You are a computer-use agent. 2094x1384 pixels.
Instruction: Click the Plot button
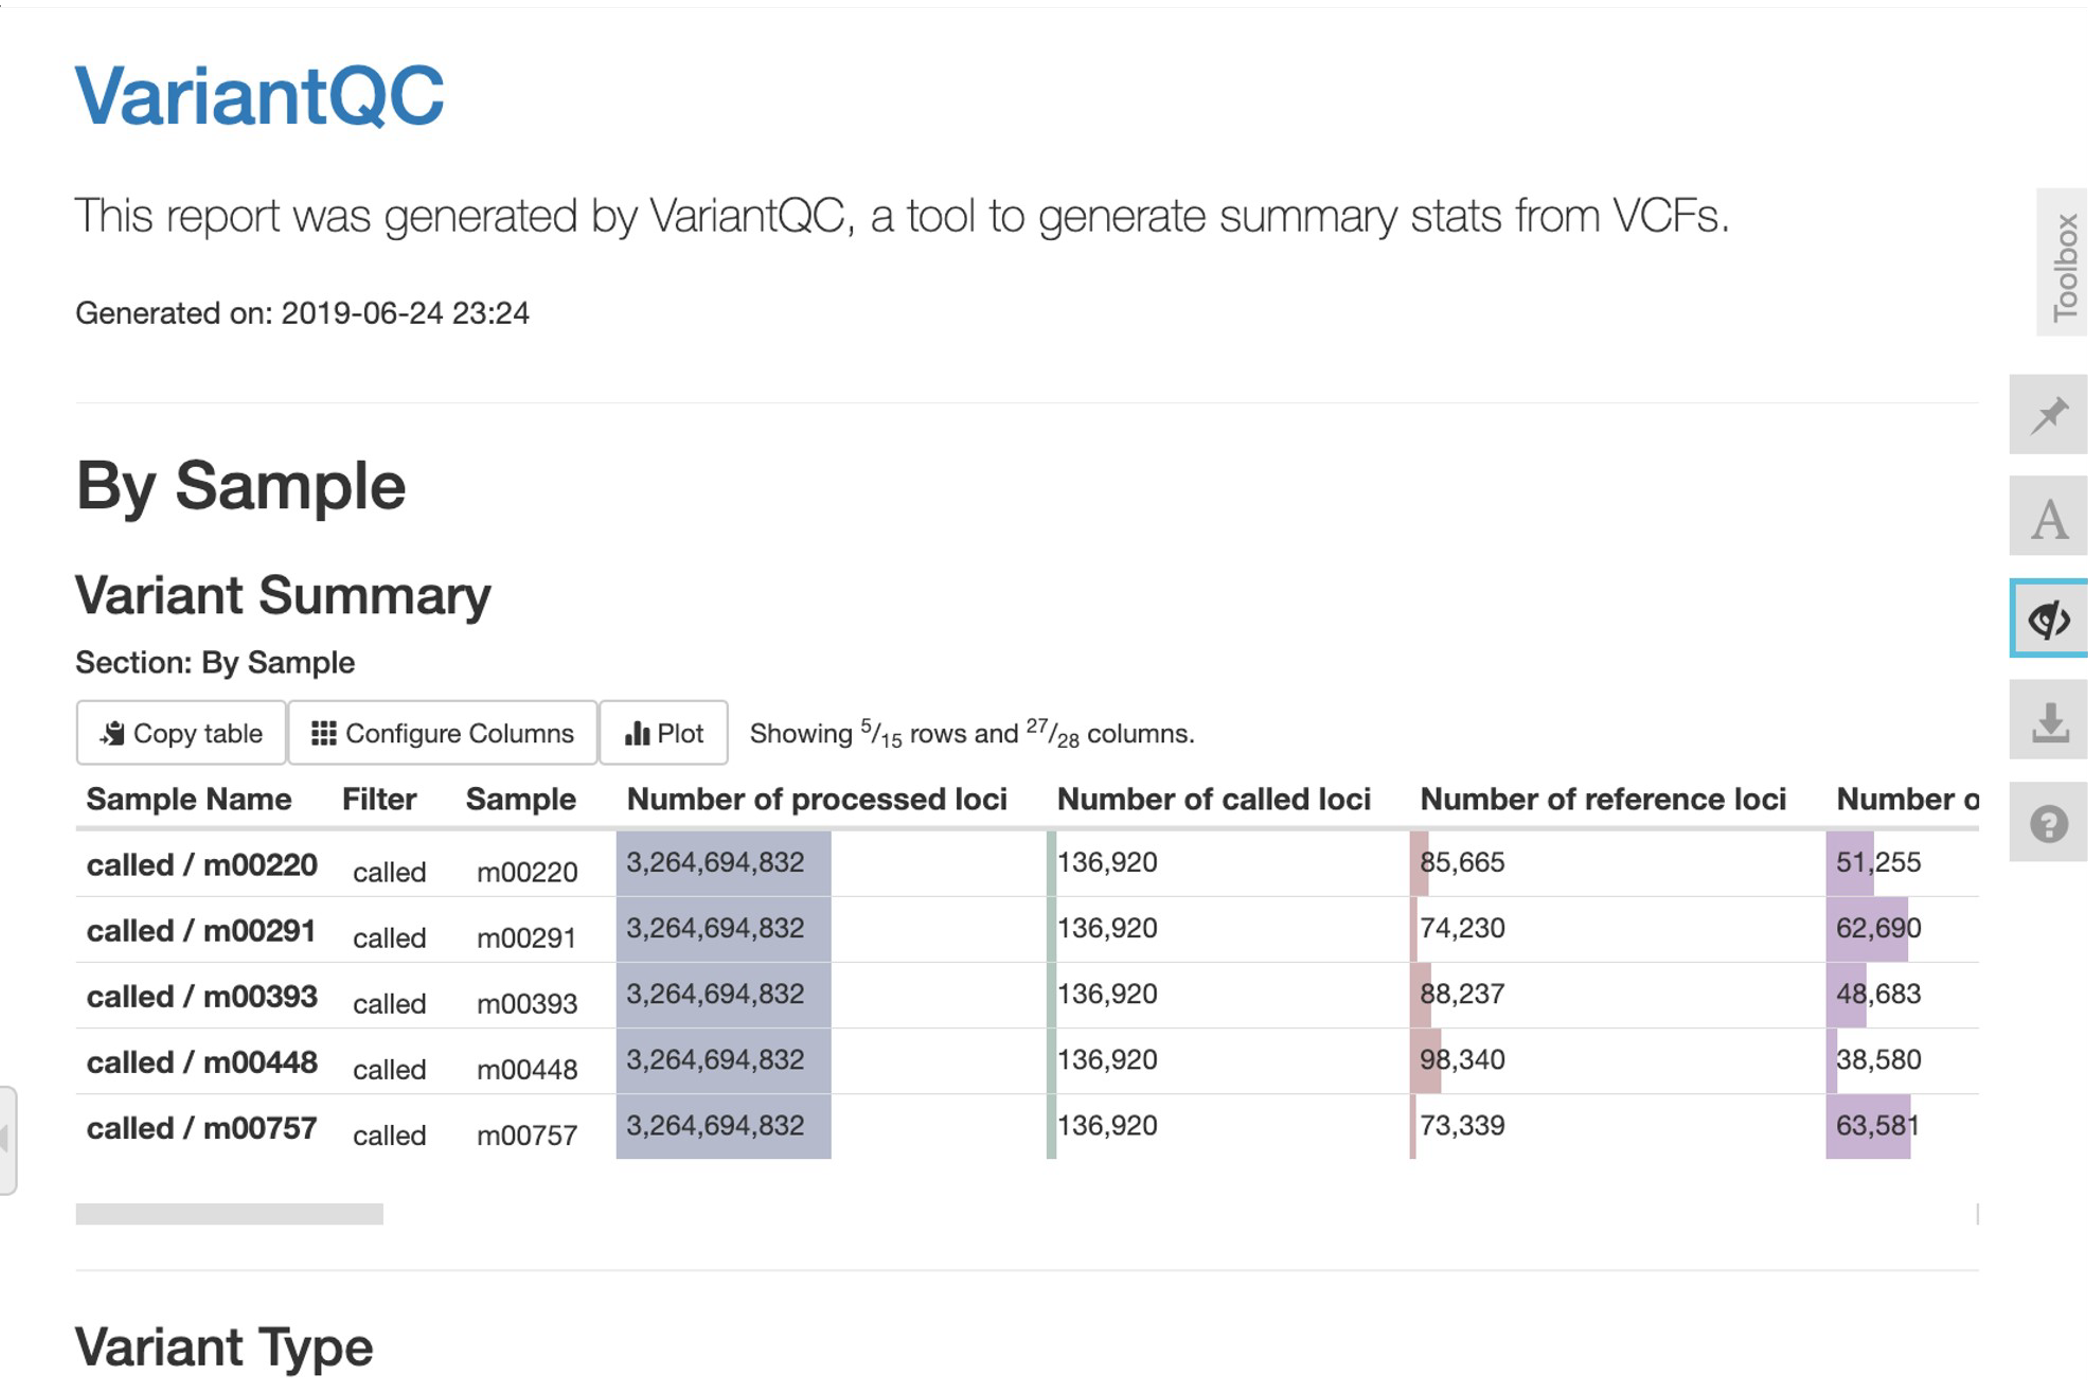coord(664,733)
